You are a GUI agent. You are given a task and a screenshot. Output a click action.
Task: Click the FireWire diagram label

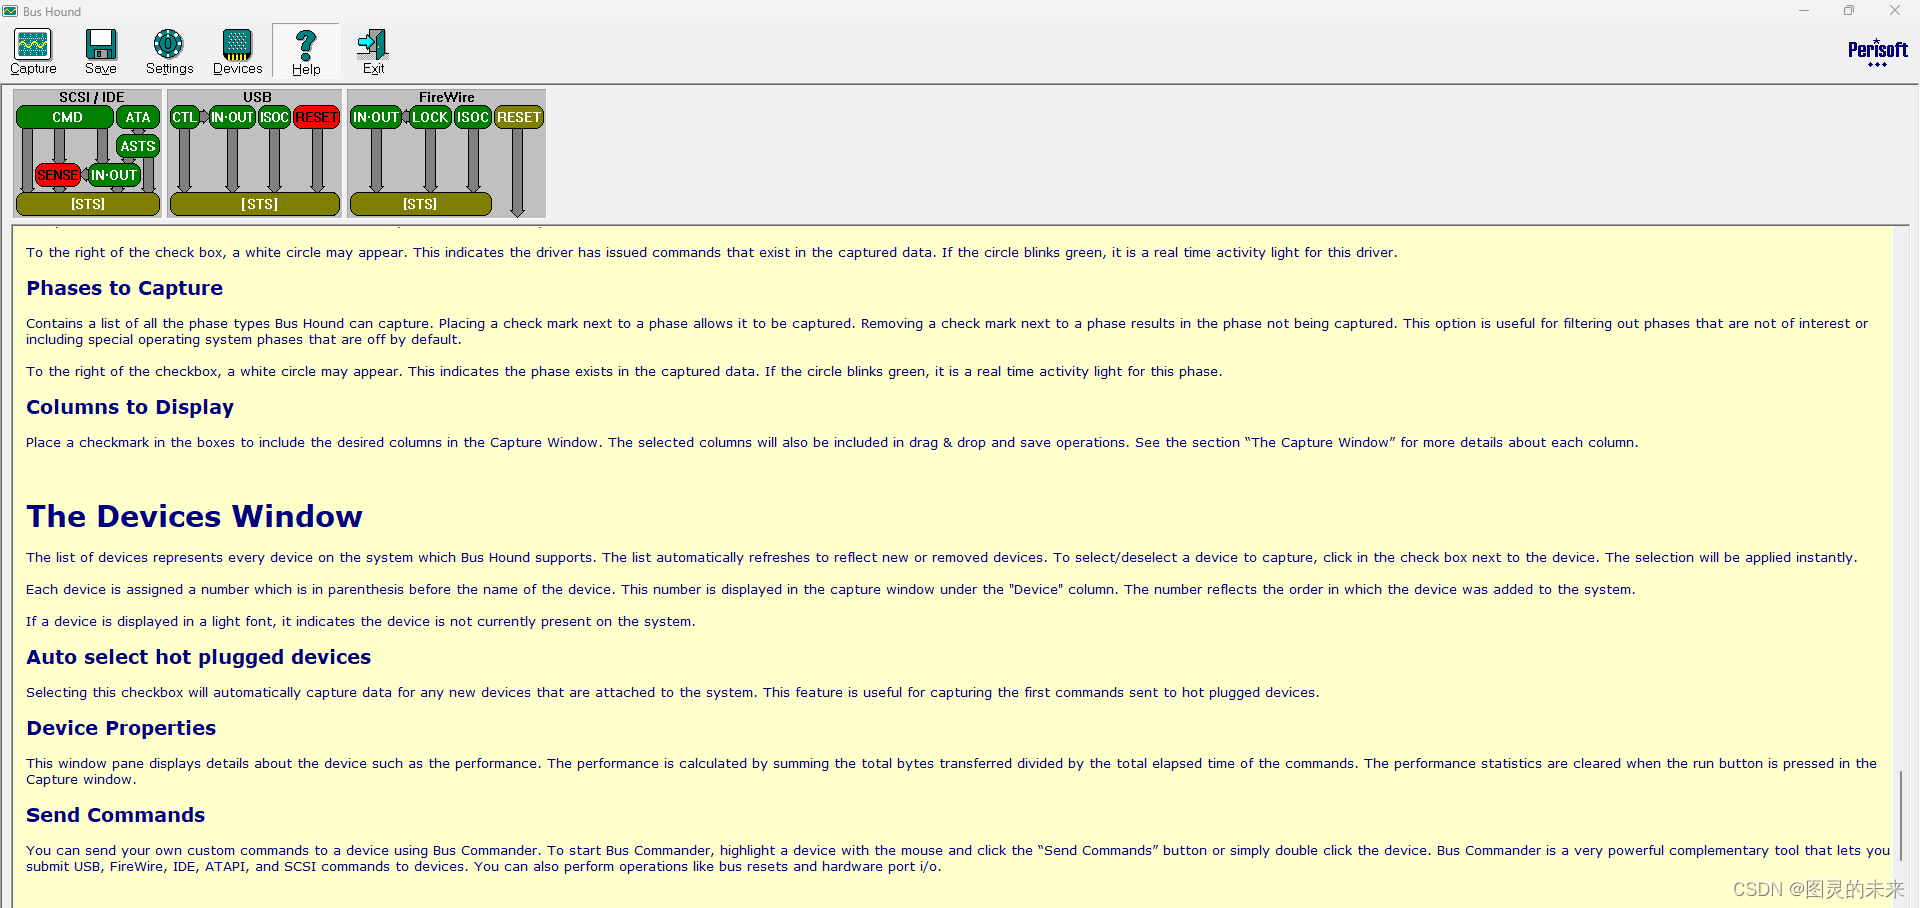(447, 97)
